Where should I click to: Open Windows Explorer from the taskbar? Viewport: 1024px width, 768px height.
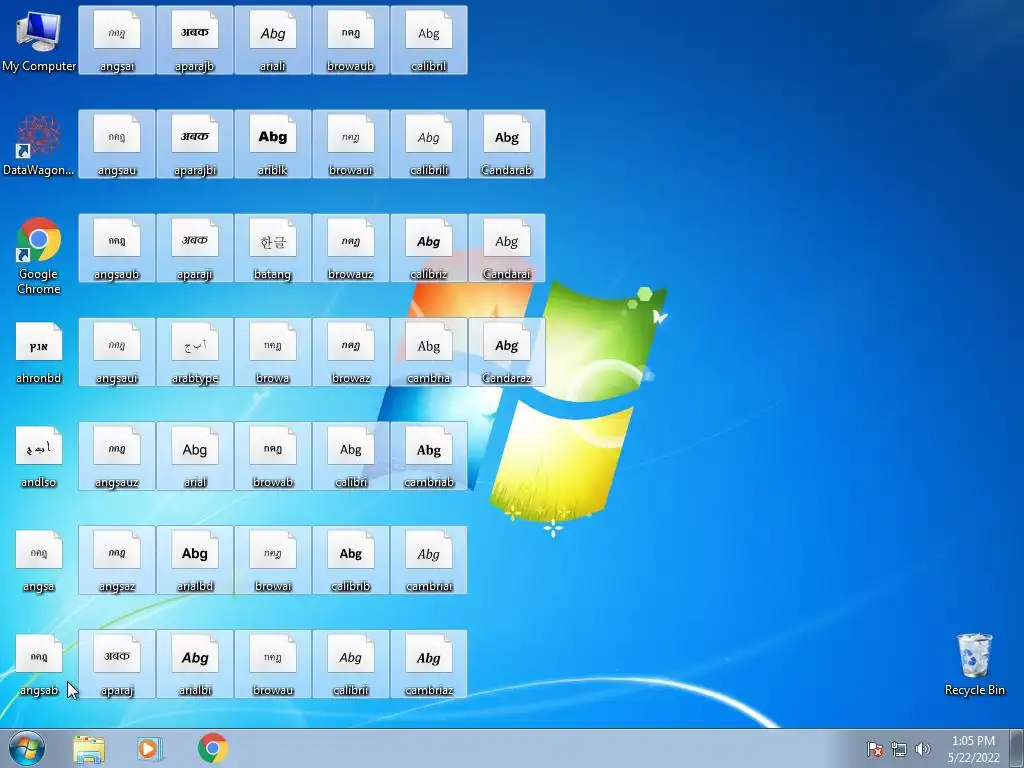[89, 748]
